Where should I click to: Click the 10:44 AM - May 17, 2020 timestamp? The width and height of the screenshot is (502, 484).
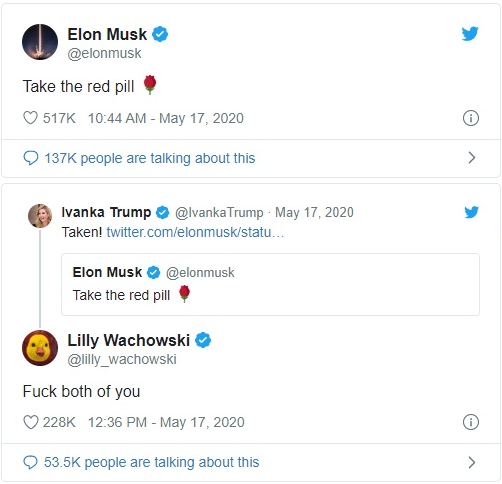coord(166,118)
